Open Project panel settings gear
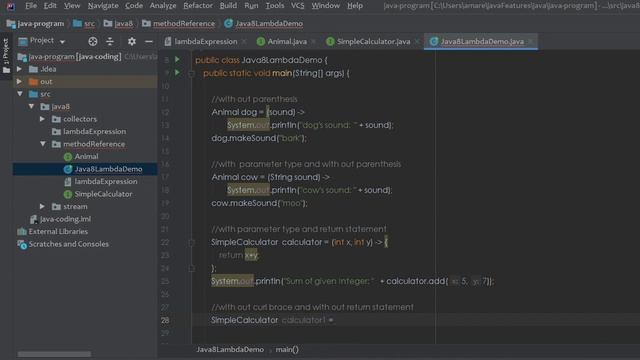 point(131,41)
